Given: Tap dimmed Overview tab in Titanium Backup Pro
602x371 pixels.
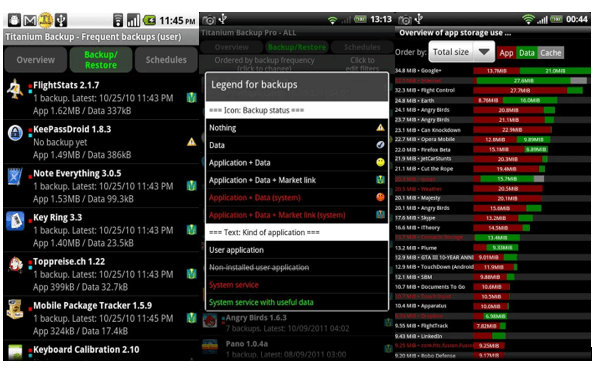Looking at the screenshot, I should (x=232, y=47).
